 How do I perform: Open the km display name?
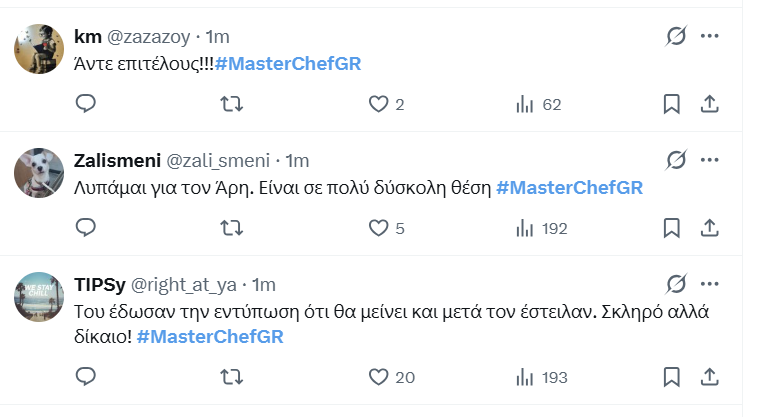(88, 37)
